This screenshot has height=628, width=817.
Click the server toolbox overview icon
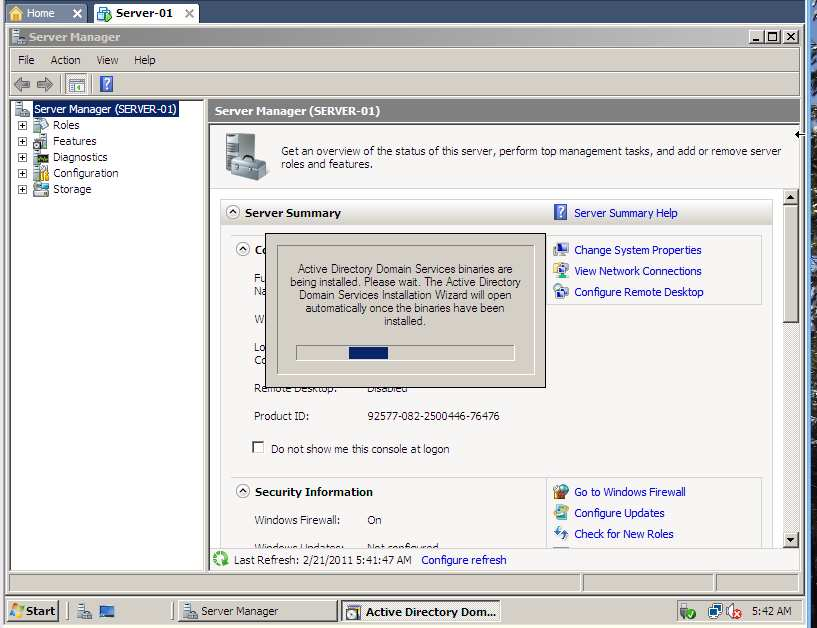[246, 156]
